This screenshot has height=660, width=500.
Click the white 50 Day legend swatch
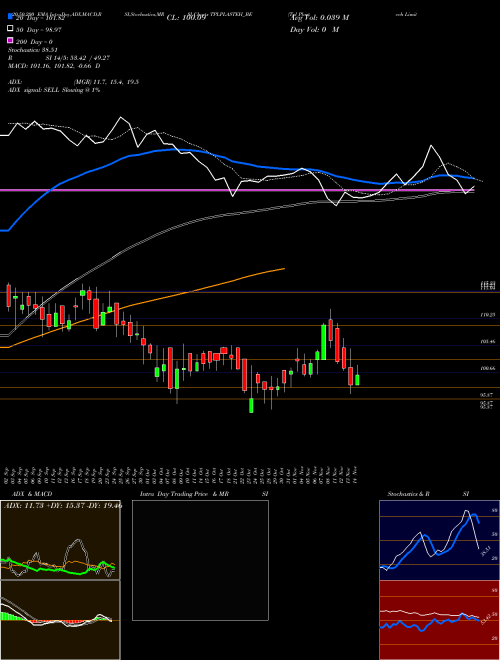(10, 29)
